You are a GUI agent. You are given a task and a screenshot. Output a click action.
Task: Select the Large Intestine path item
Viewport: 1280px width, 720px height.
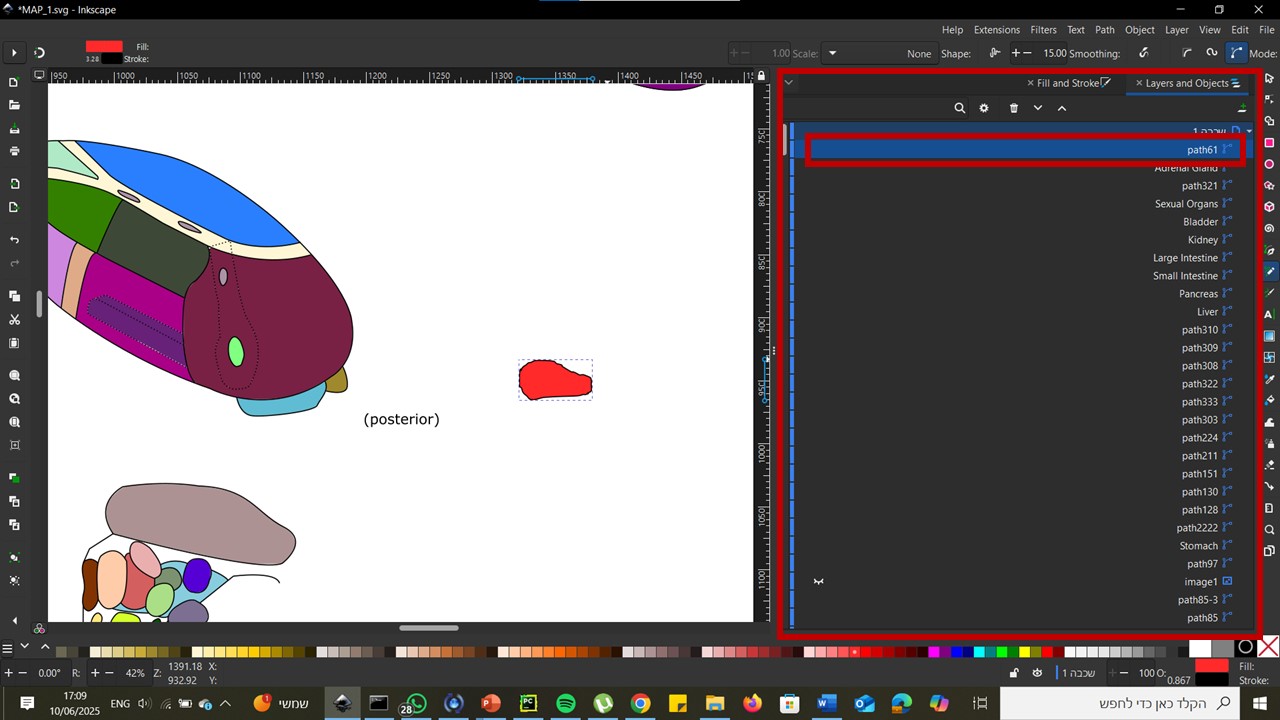(x=1185, y=258)
